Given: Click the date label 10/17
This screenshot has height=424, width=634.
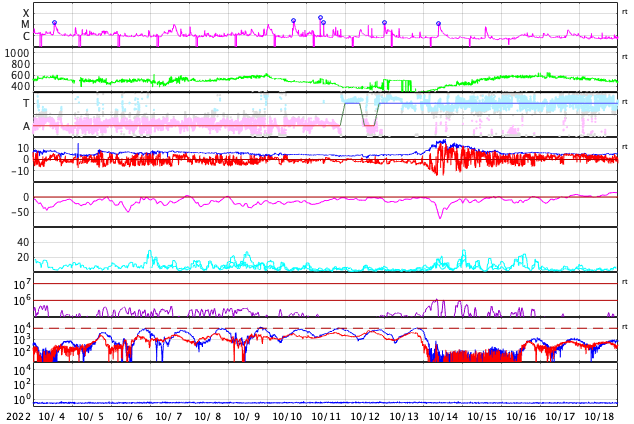Looking at the screenshot, I should 560,417.
